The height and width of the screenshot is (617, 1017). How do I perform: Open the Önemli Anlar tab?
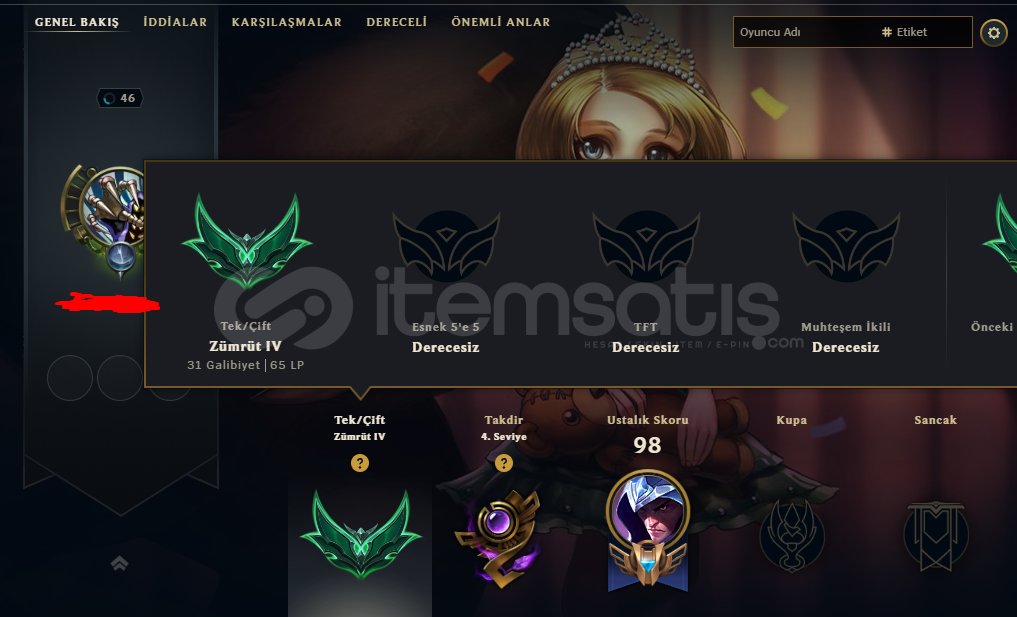click(x=501, y=22)
